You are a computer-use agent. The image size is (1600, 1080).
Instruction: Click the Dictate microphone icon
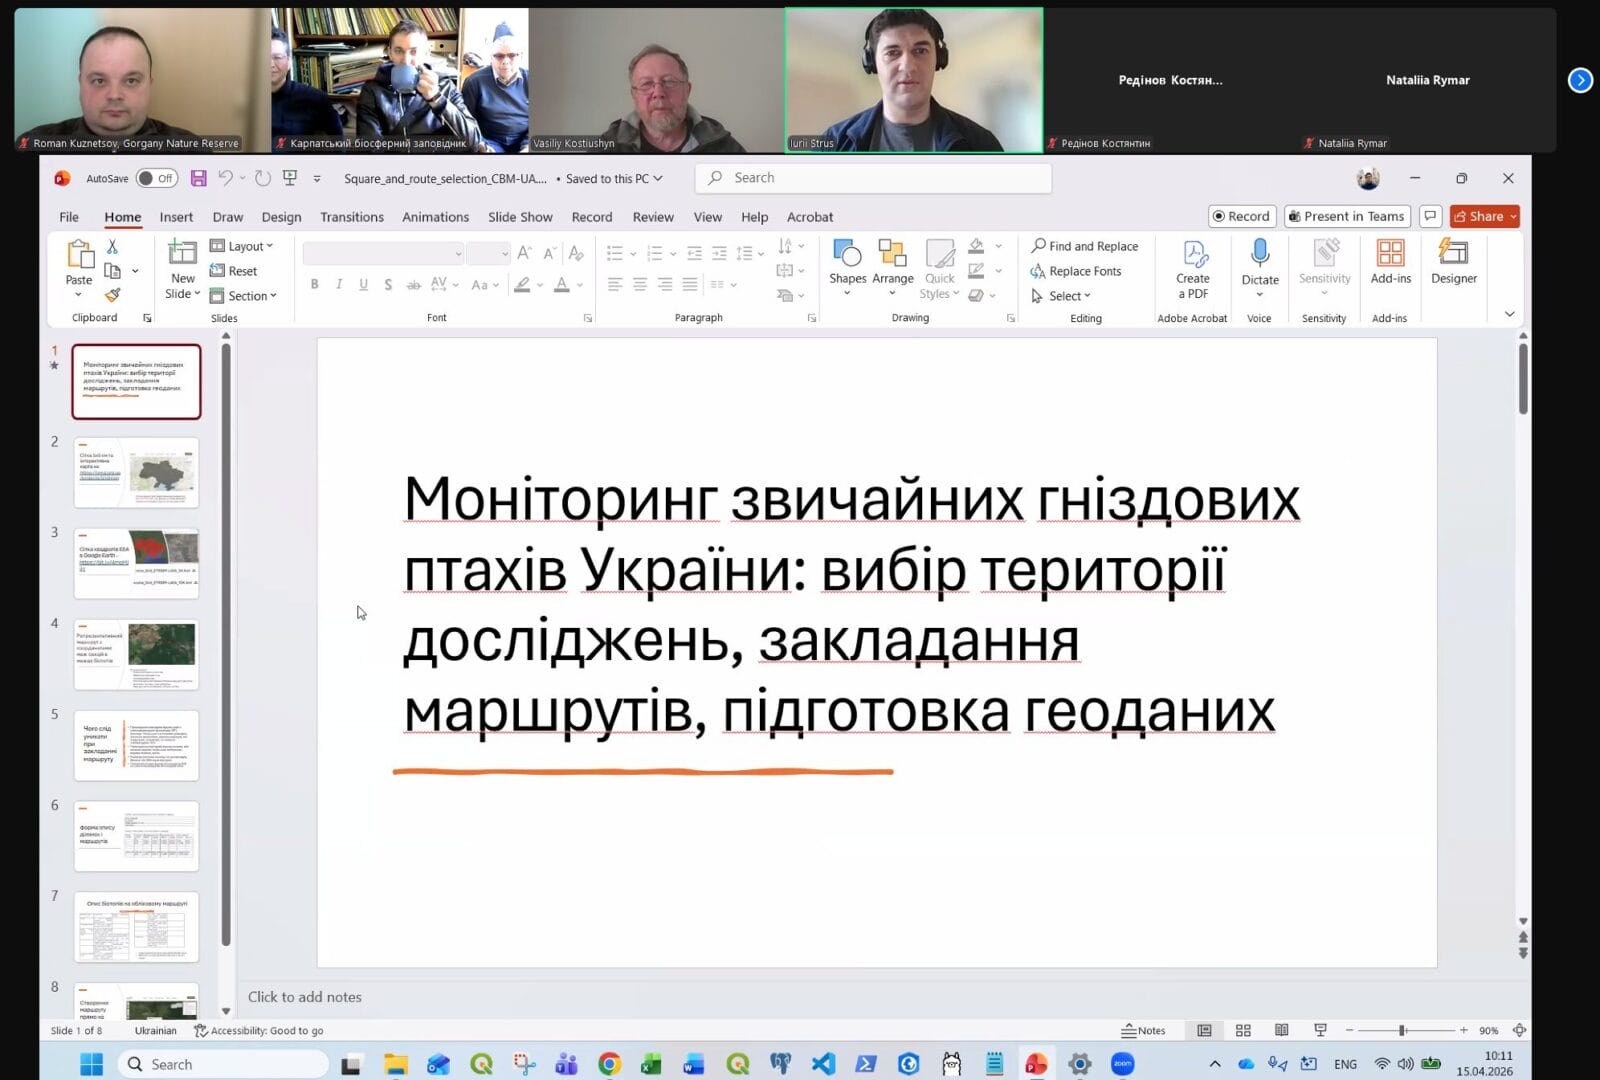(x=1259, y=254)
